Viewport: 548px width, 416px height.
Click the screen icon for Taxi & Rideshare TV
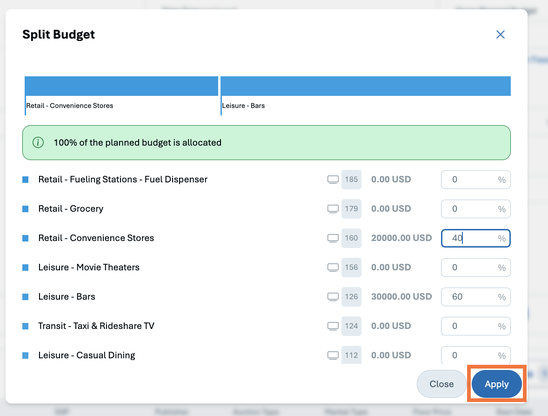click(x=333, y=327)
